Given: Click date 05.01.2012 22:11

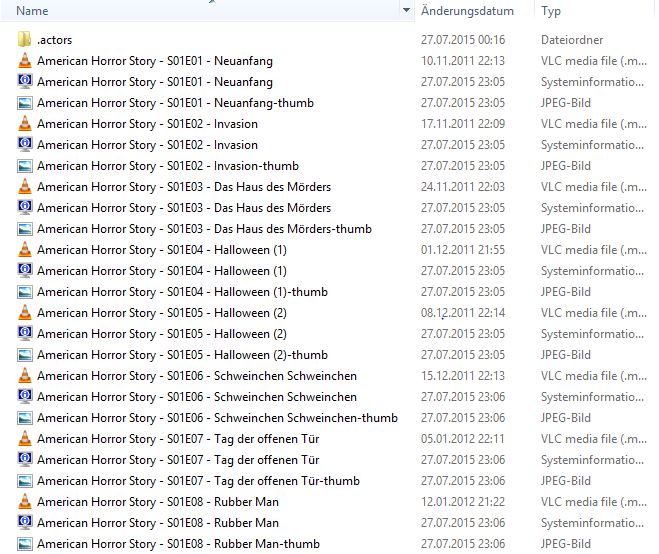Looking at the screenshot, I should click(463, 439).
